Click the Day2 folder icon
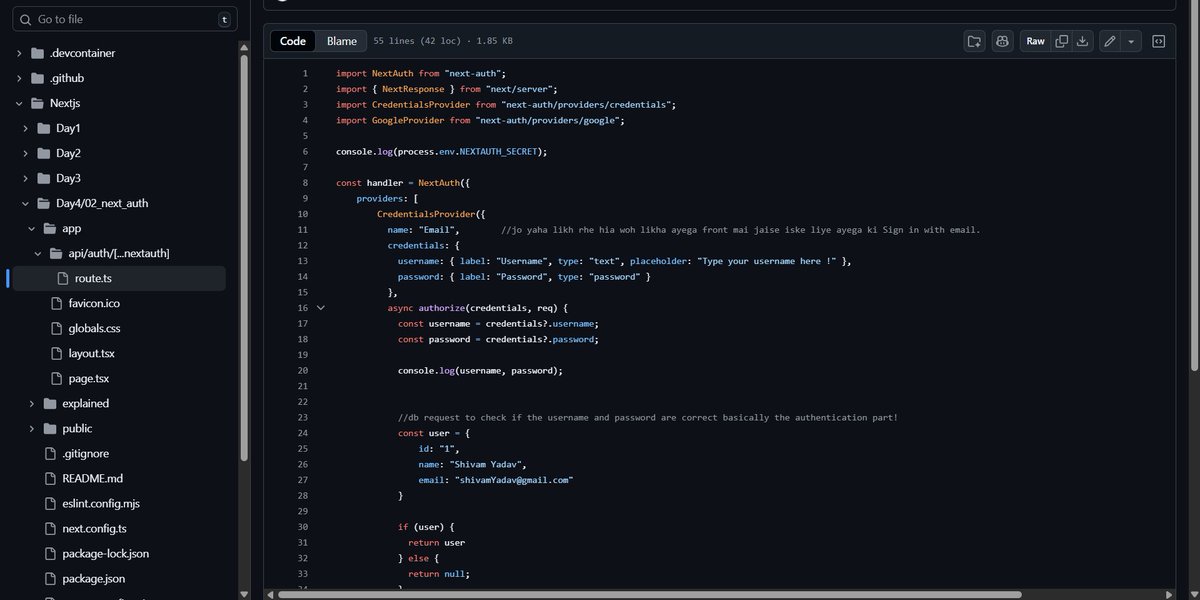 point(44,153)
